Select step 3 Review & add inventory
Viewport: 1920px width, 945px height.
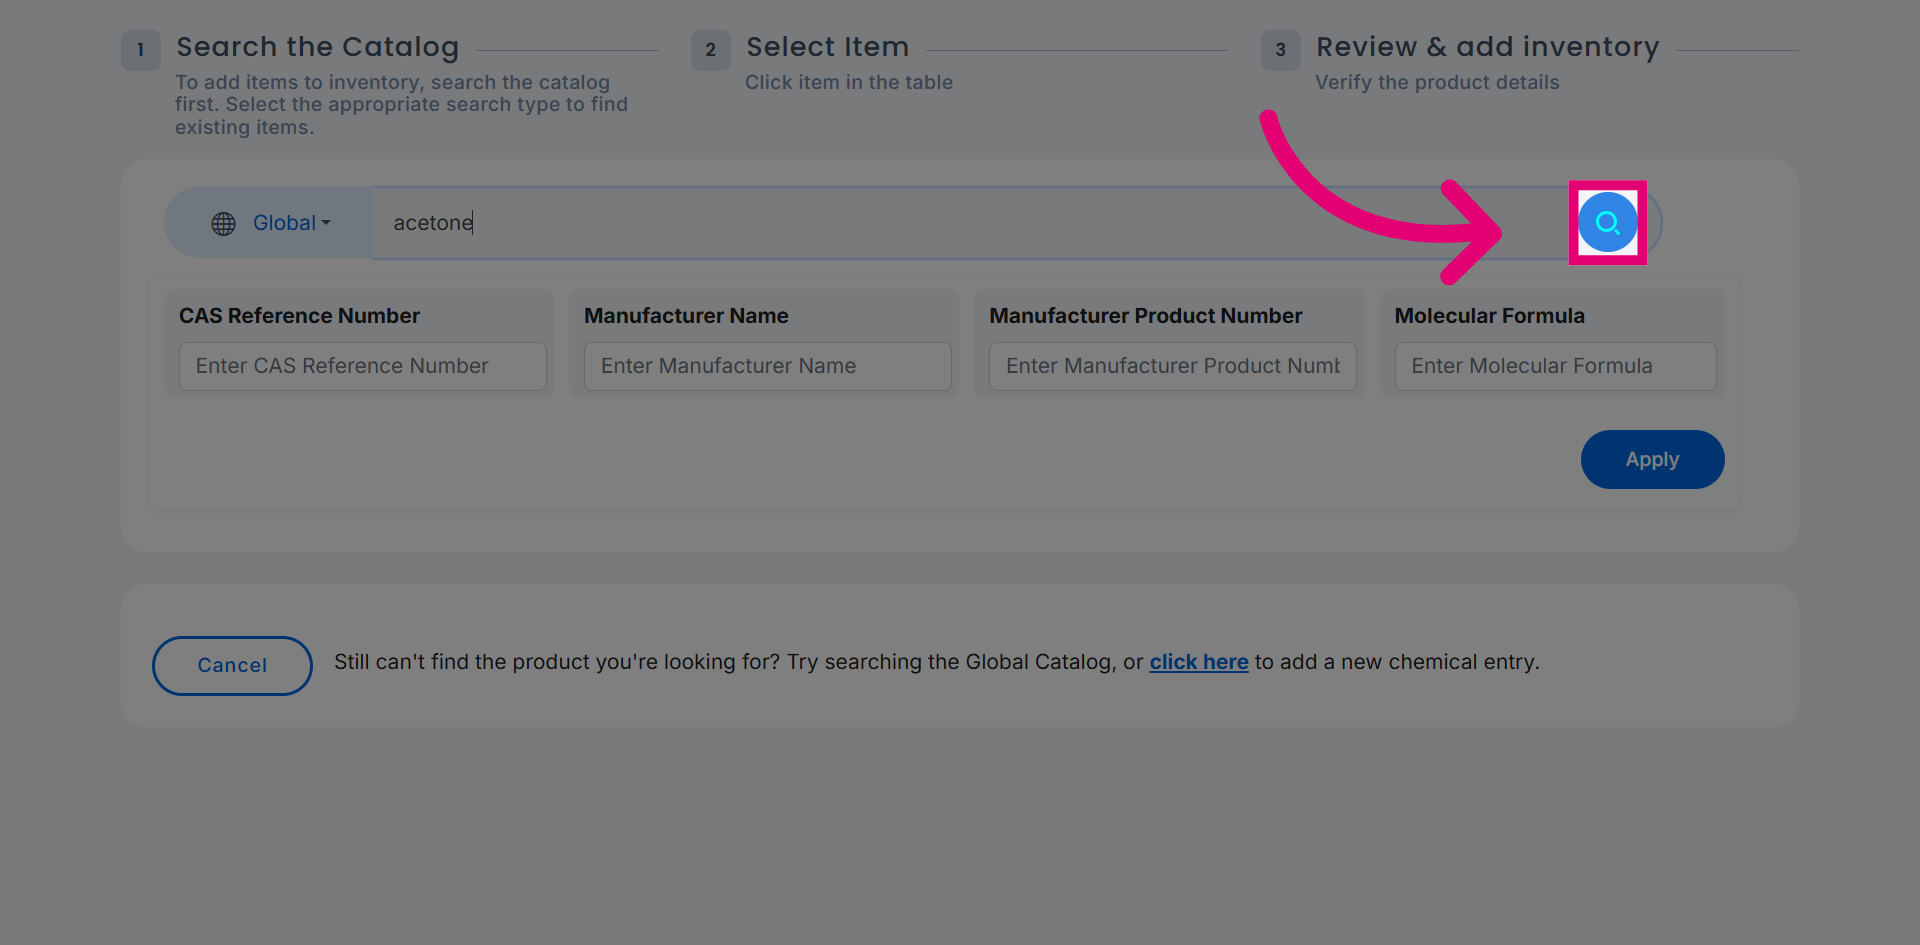1487,47
